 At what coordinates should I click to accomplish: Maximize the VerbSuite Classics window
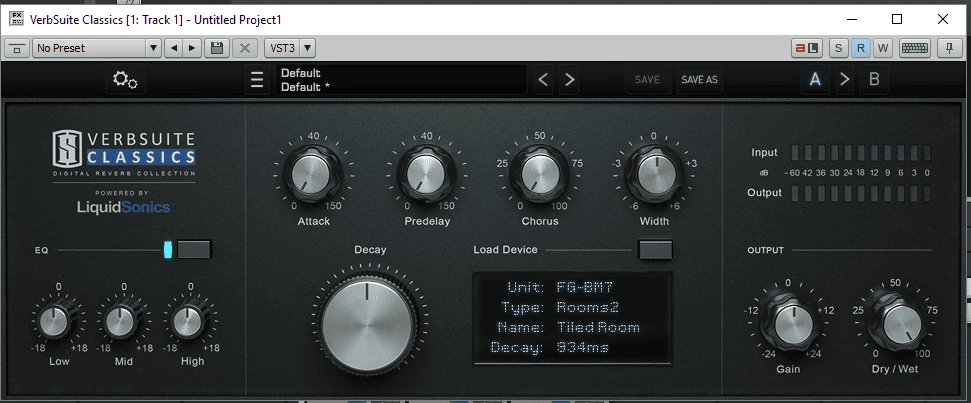click(897, 19)
